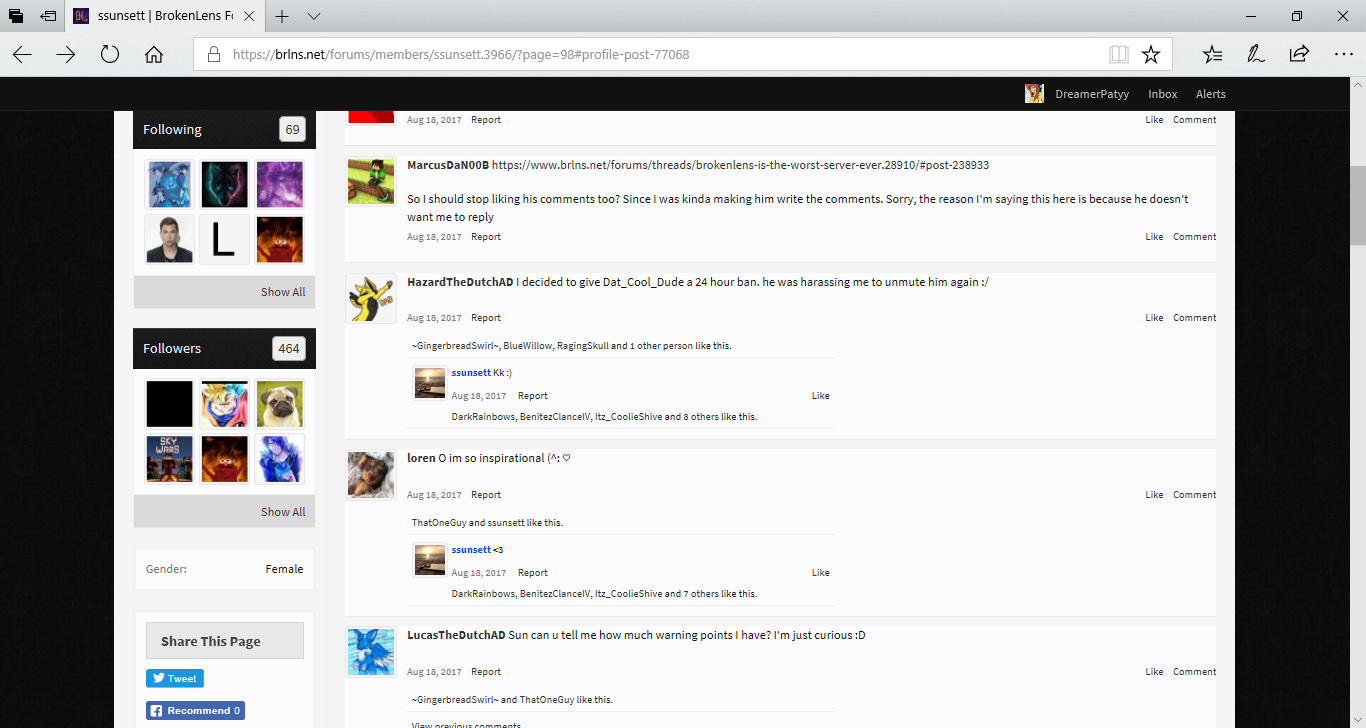The height and width of the screenshot is (728, 1366).
Task: Comment on MarcusDaN00B's profile post
Action: (1195, 237)
